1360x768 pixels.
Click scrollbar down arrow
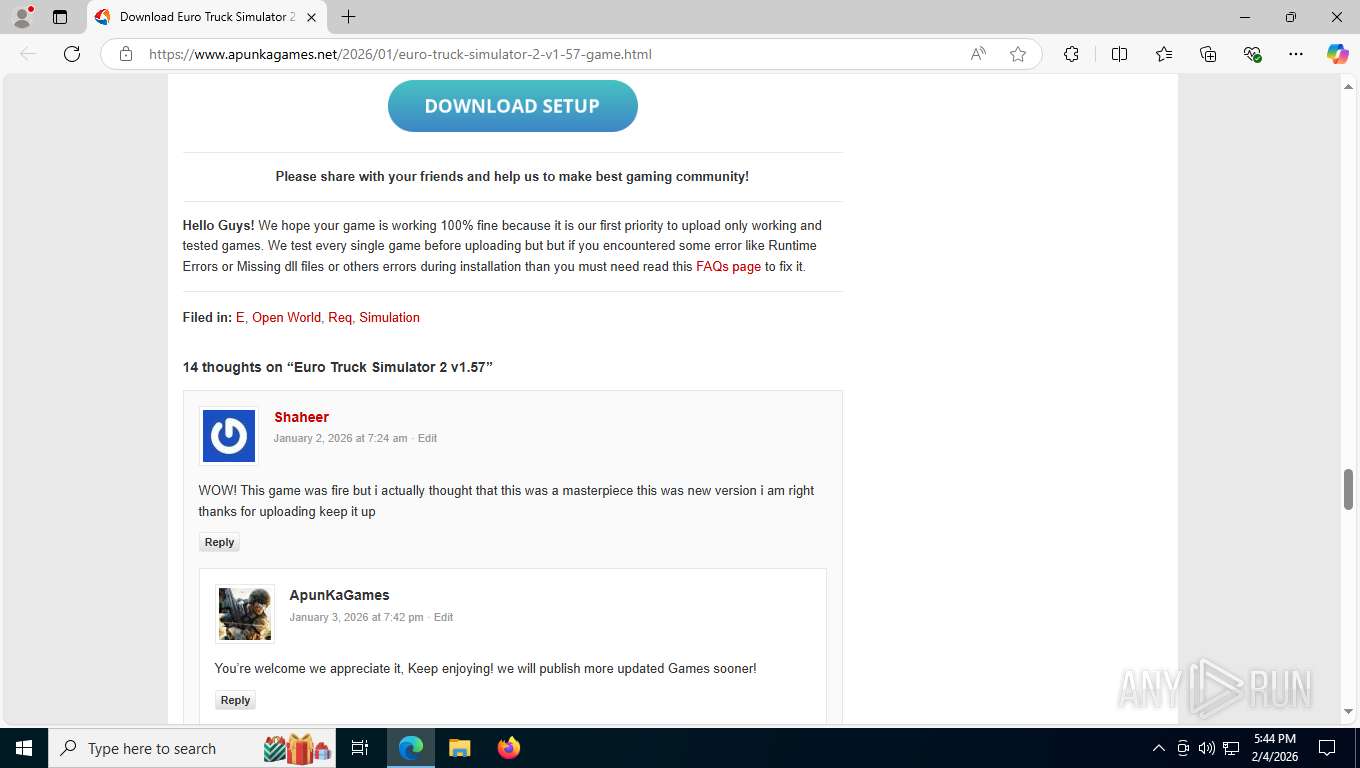1348,712
